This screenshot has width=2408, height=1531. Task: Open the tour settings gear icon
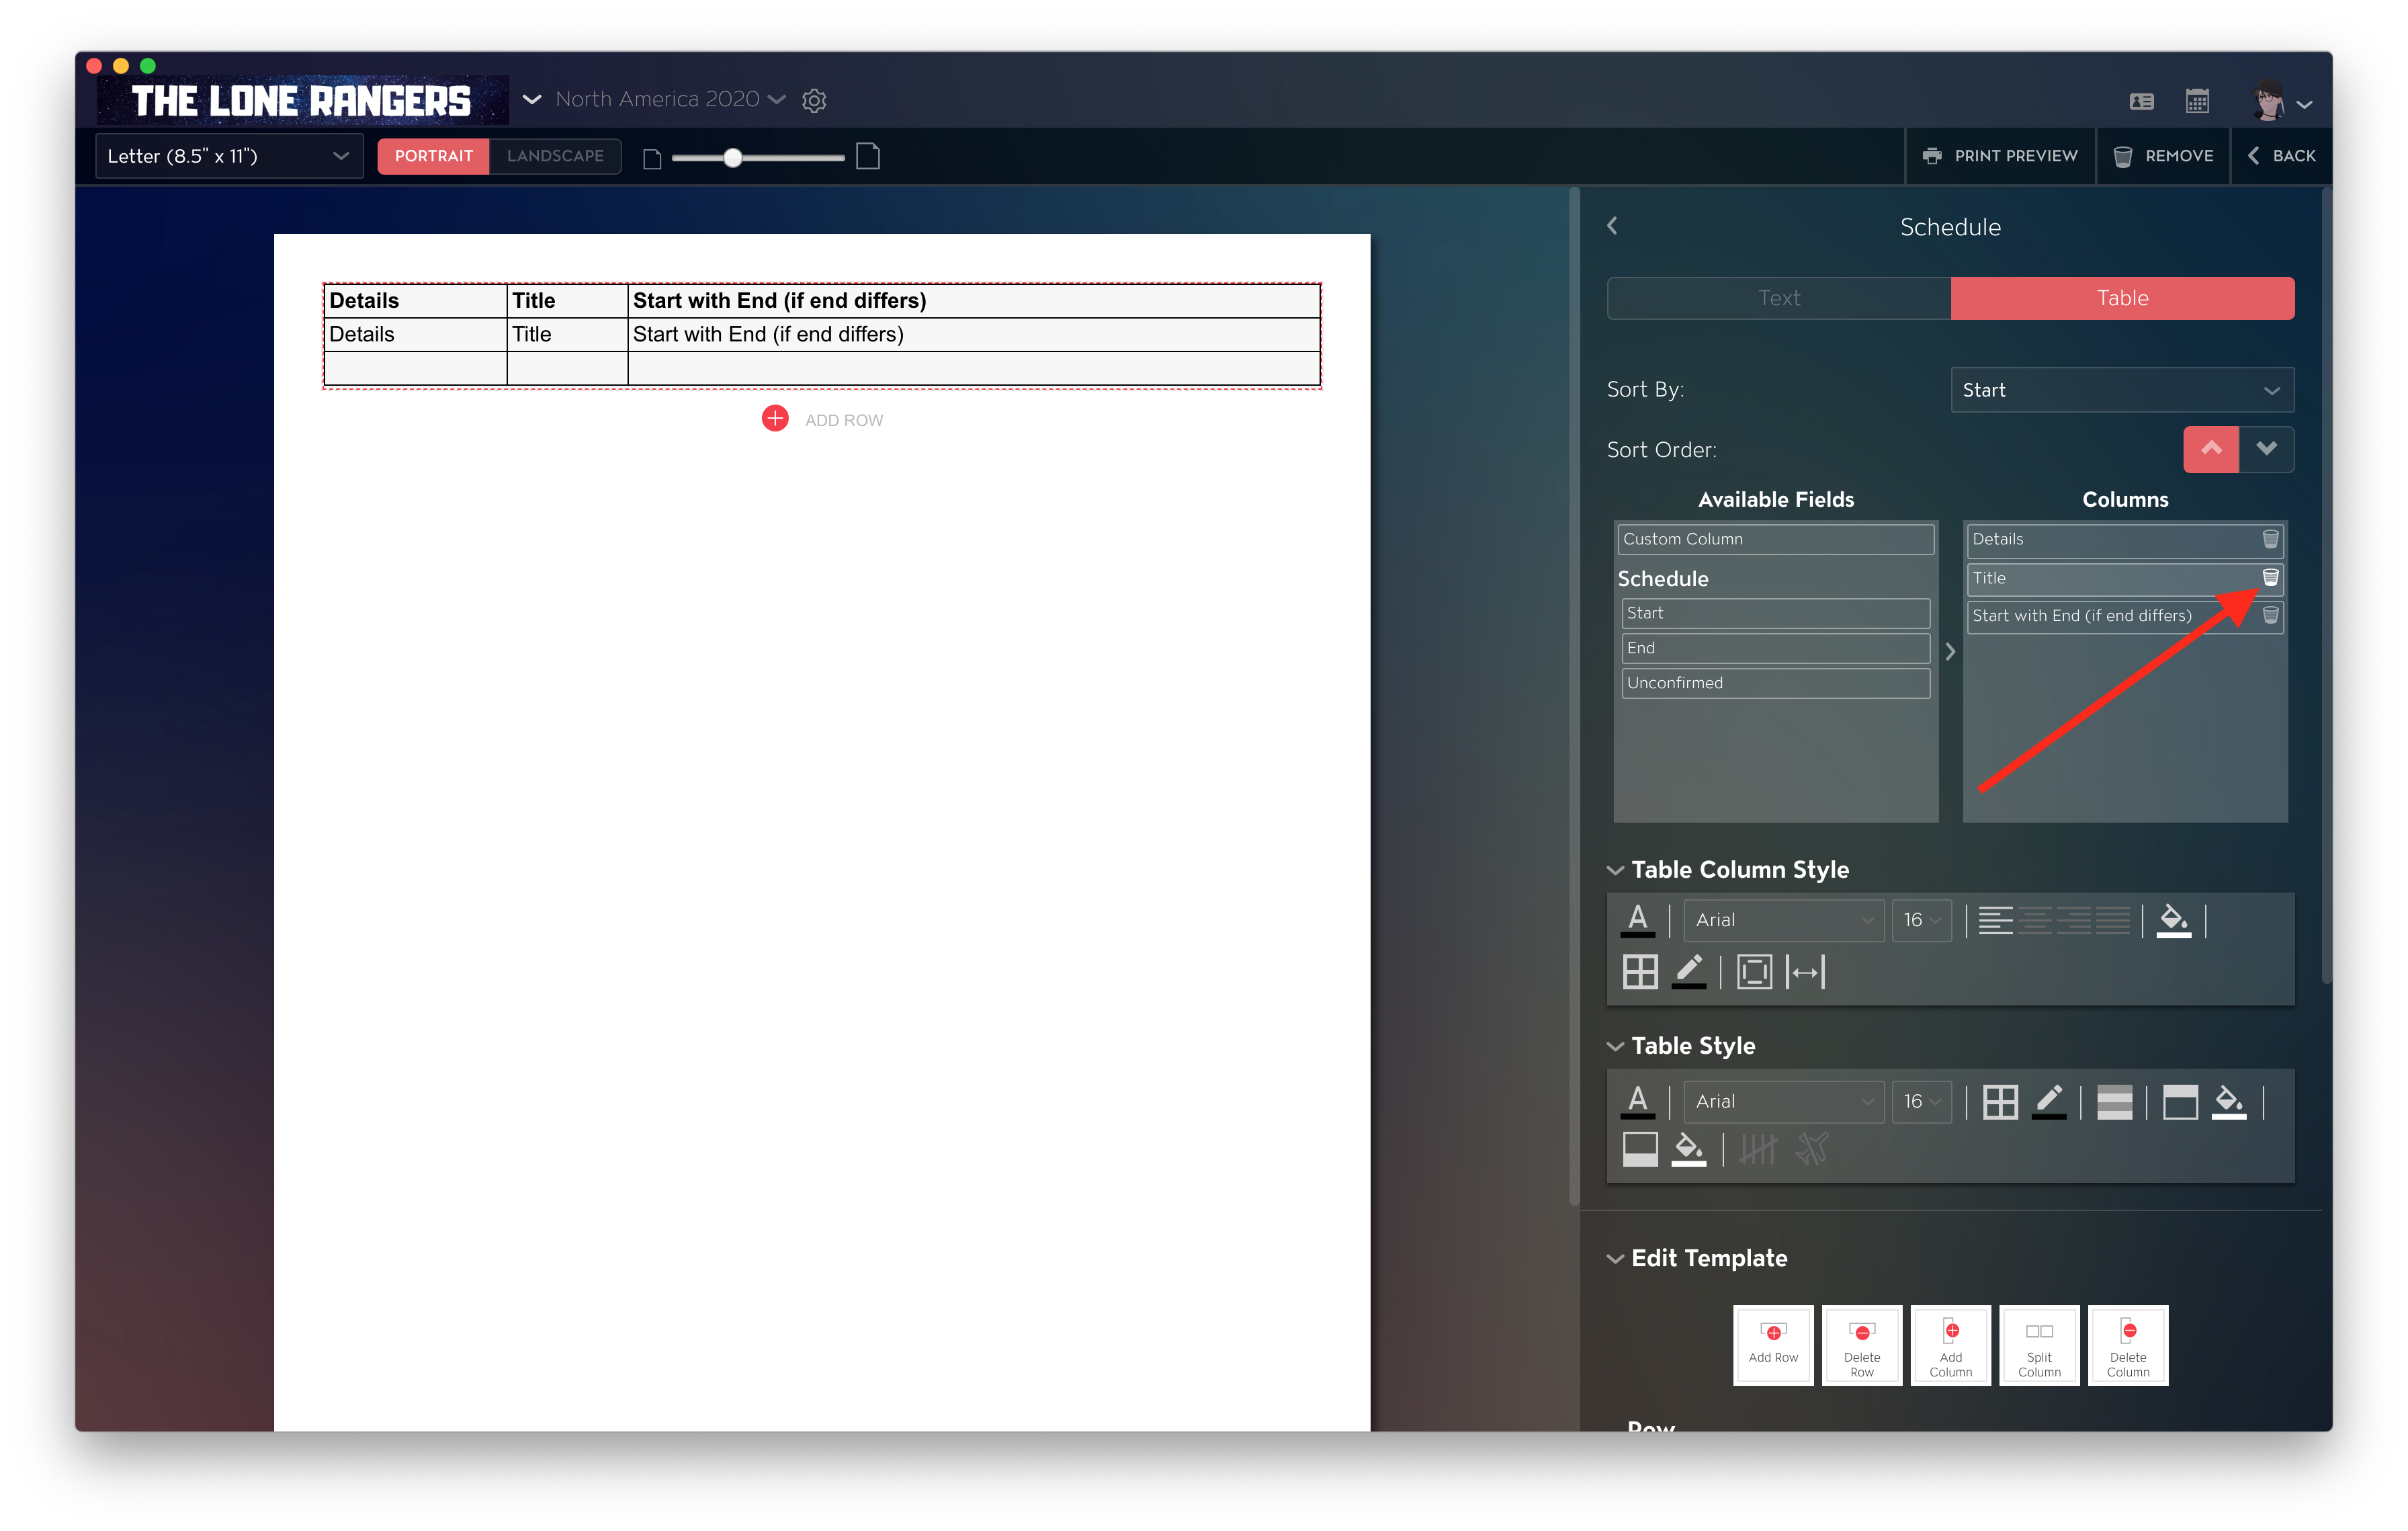[x=814, y=100]
